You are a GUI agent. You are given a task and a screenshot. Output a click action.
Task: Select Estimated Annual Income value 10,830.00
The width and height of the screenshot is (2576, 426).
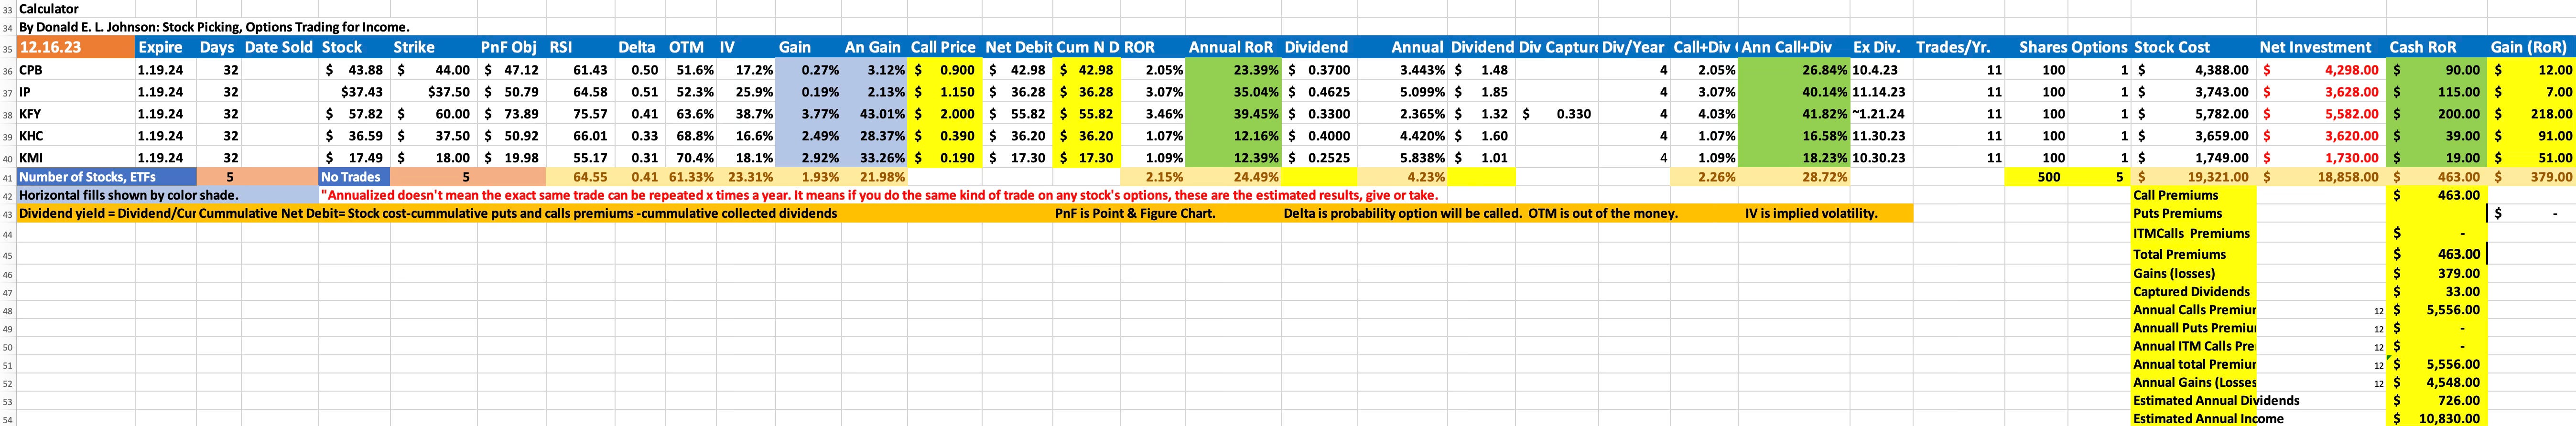point(2436,418)
